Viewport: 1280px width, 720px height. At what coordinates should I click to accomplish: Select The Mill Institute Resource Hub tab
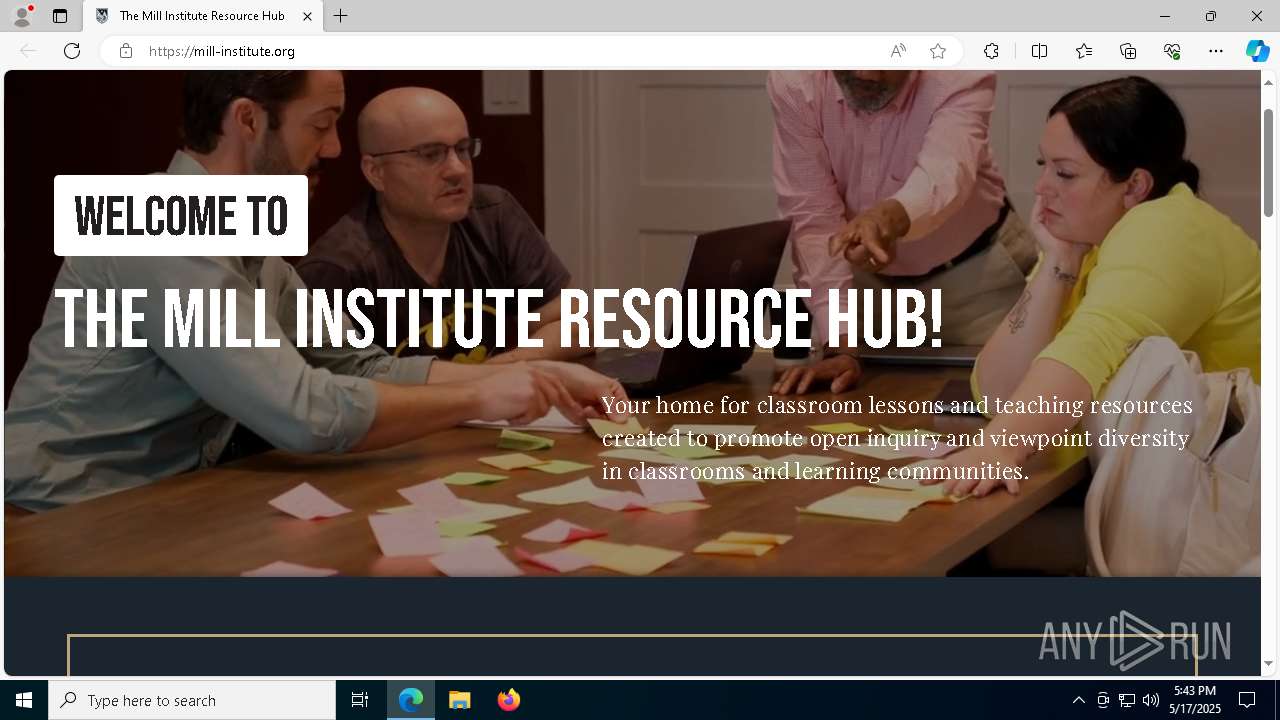point(203,16)
